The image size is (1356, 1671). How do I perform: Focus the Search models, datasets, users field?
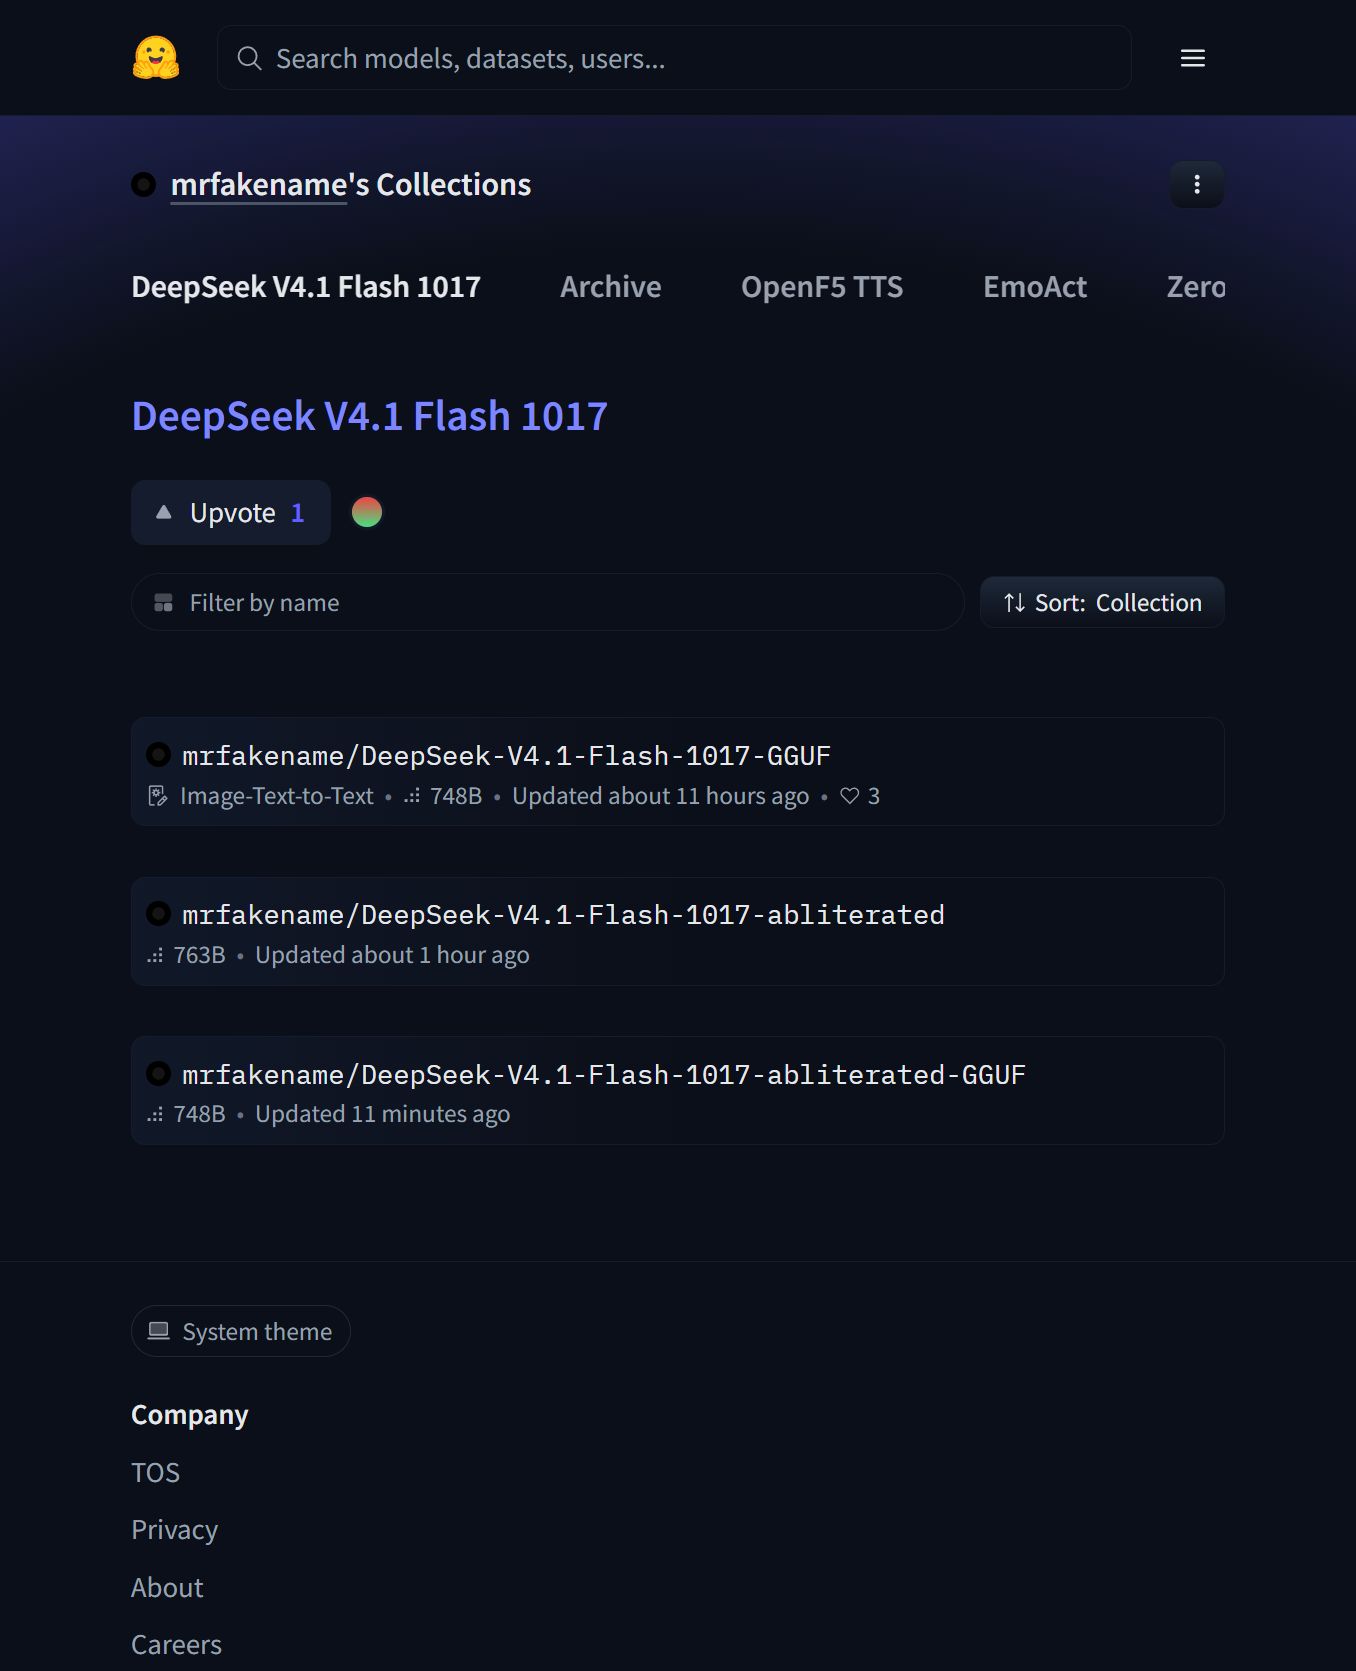point(674,58)
